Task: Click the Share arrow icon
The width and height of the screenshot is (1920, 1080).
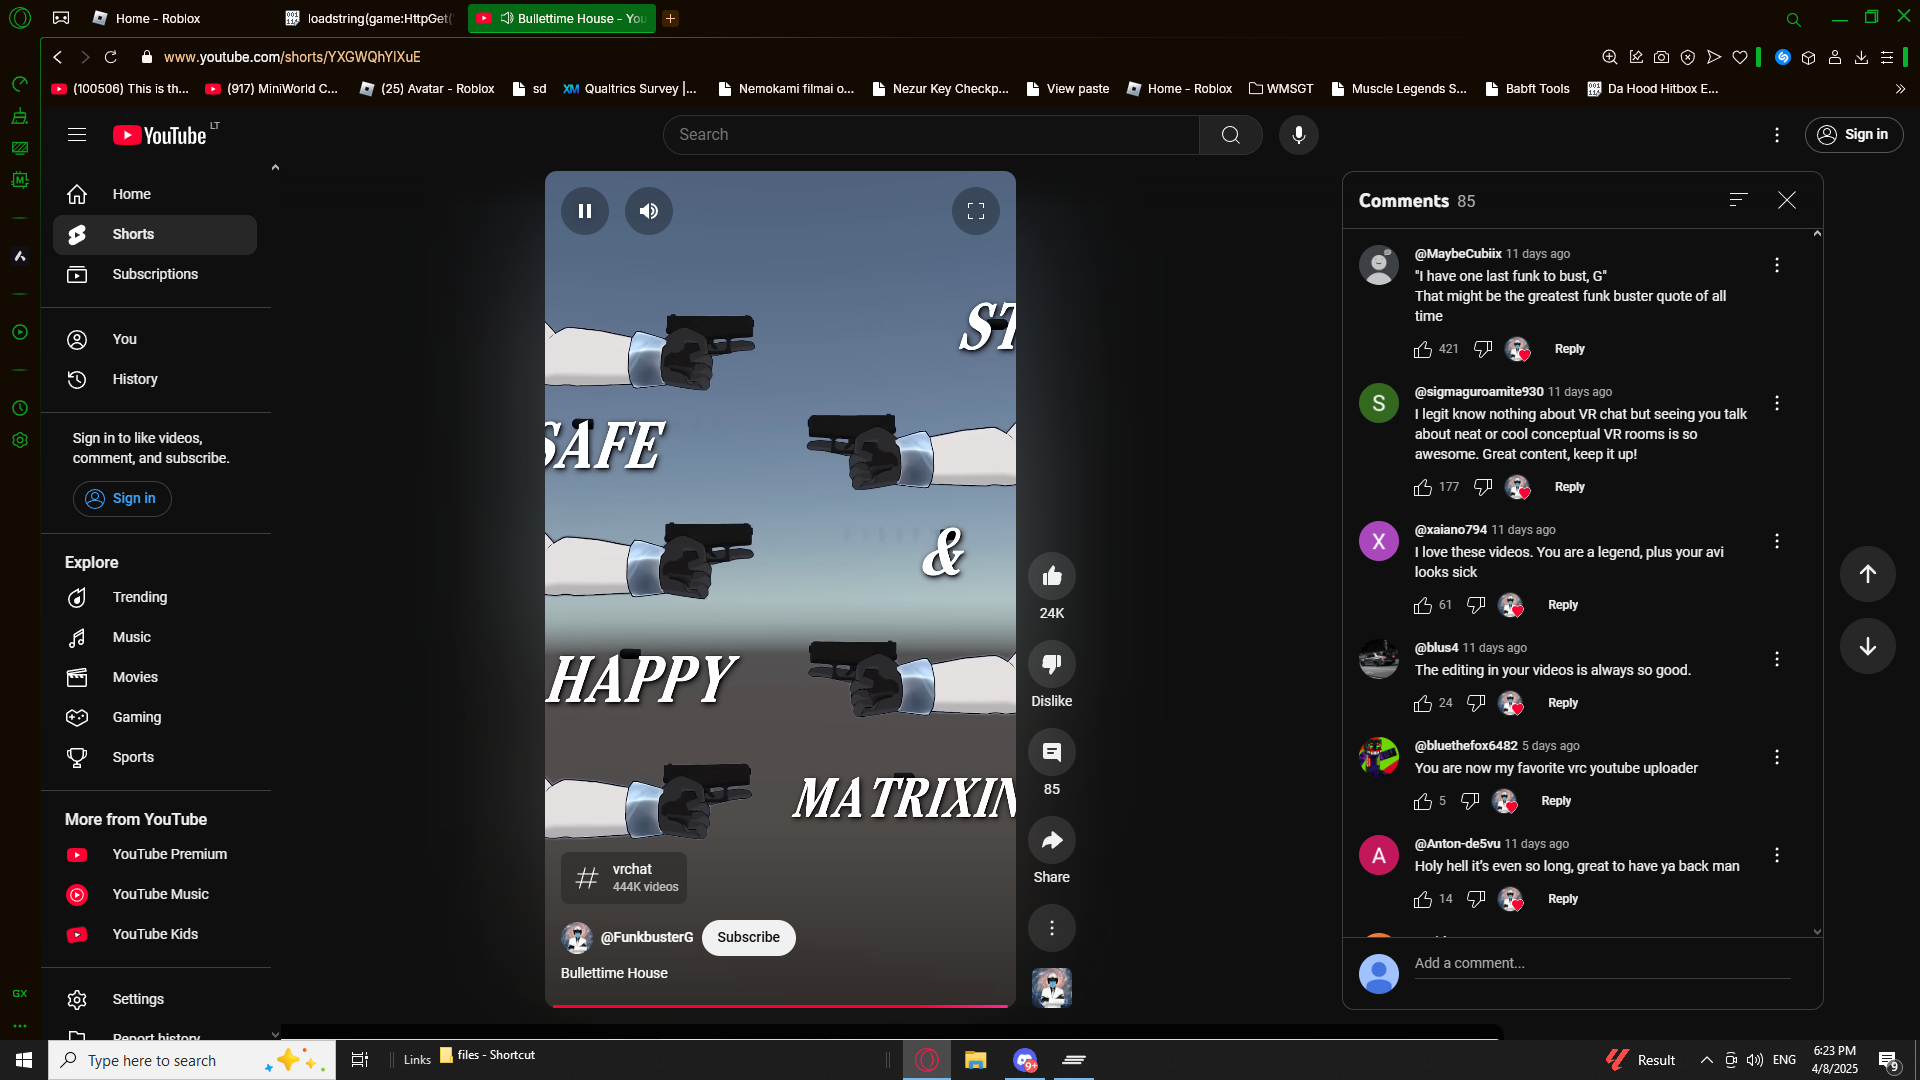Action: pyautogui.click(x=1051, y=841)
